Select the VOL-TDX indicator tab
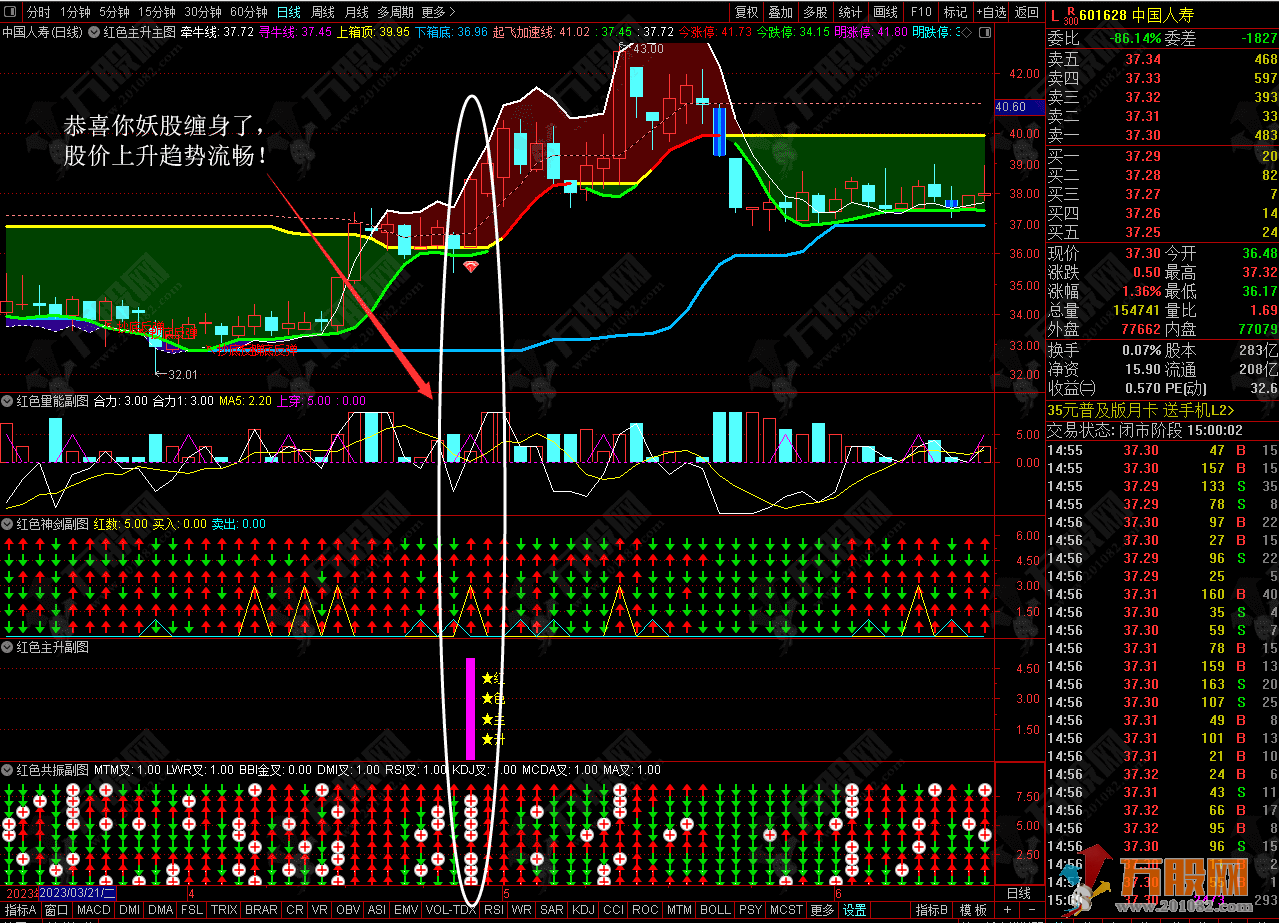 (450, 911)
